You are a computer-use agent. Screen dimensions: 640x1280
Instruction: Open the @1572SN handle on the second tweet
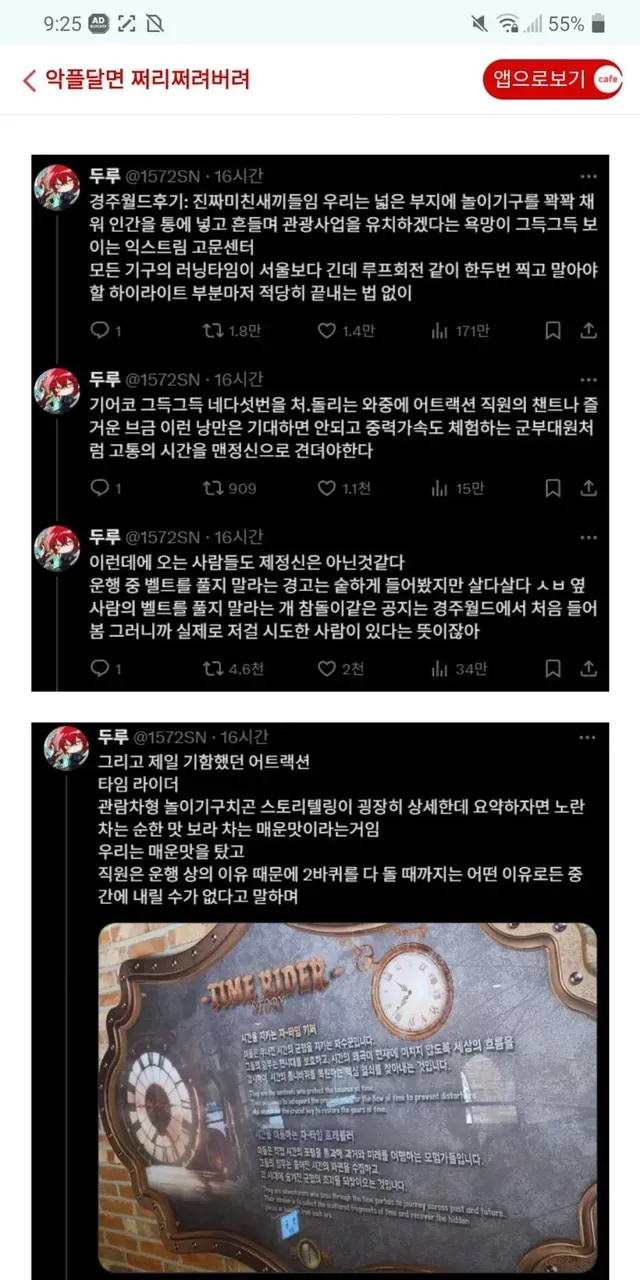161,378
